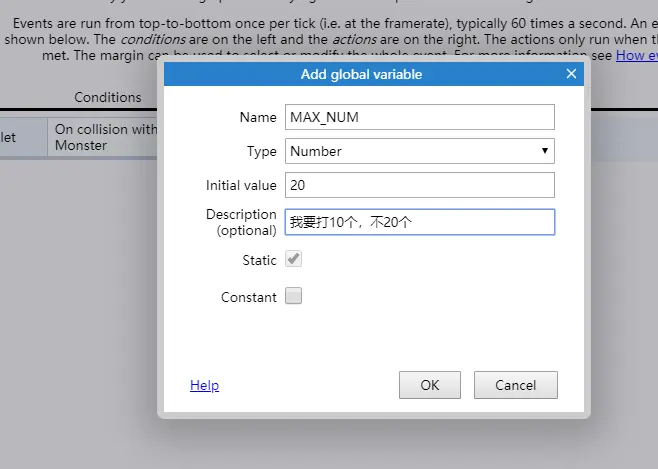Click the 'Type' text label
Viewport: 658px width, 469px height.
pyautogui.click(x=261, y=151)
